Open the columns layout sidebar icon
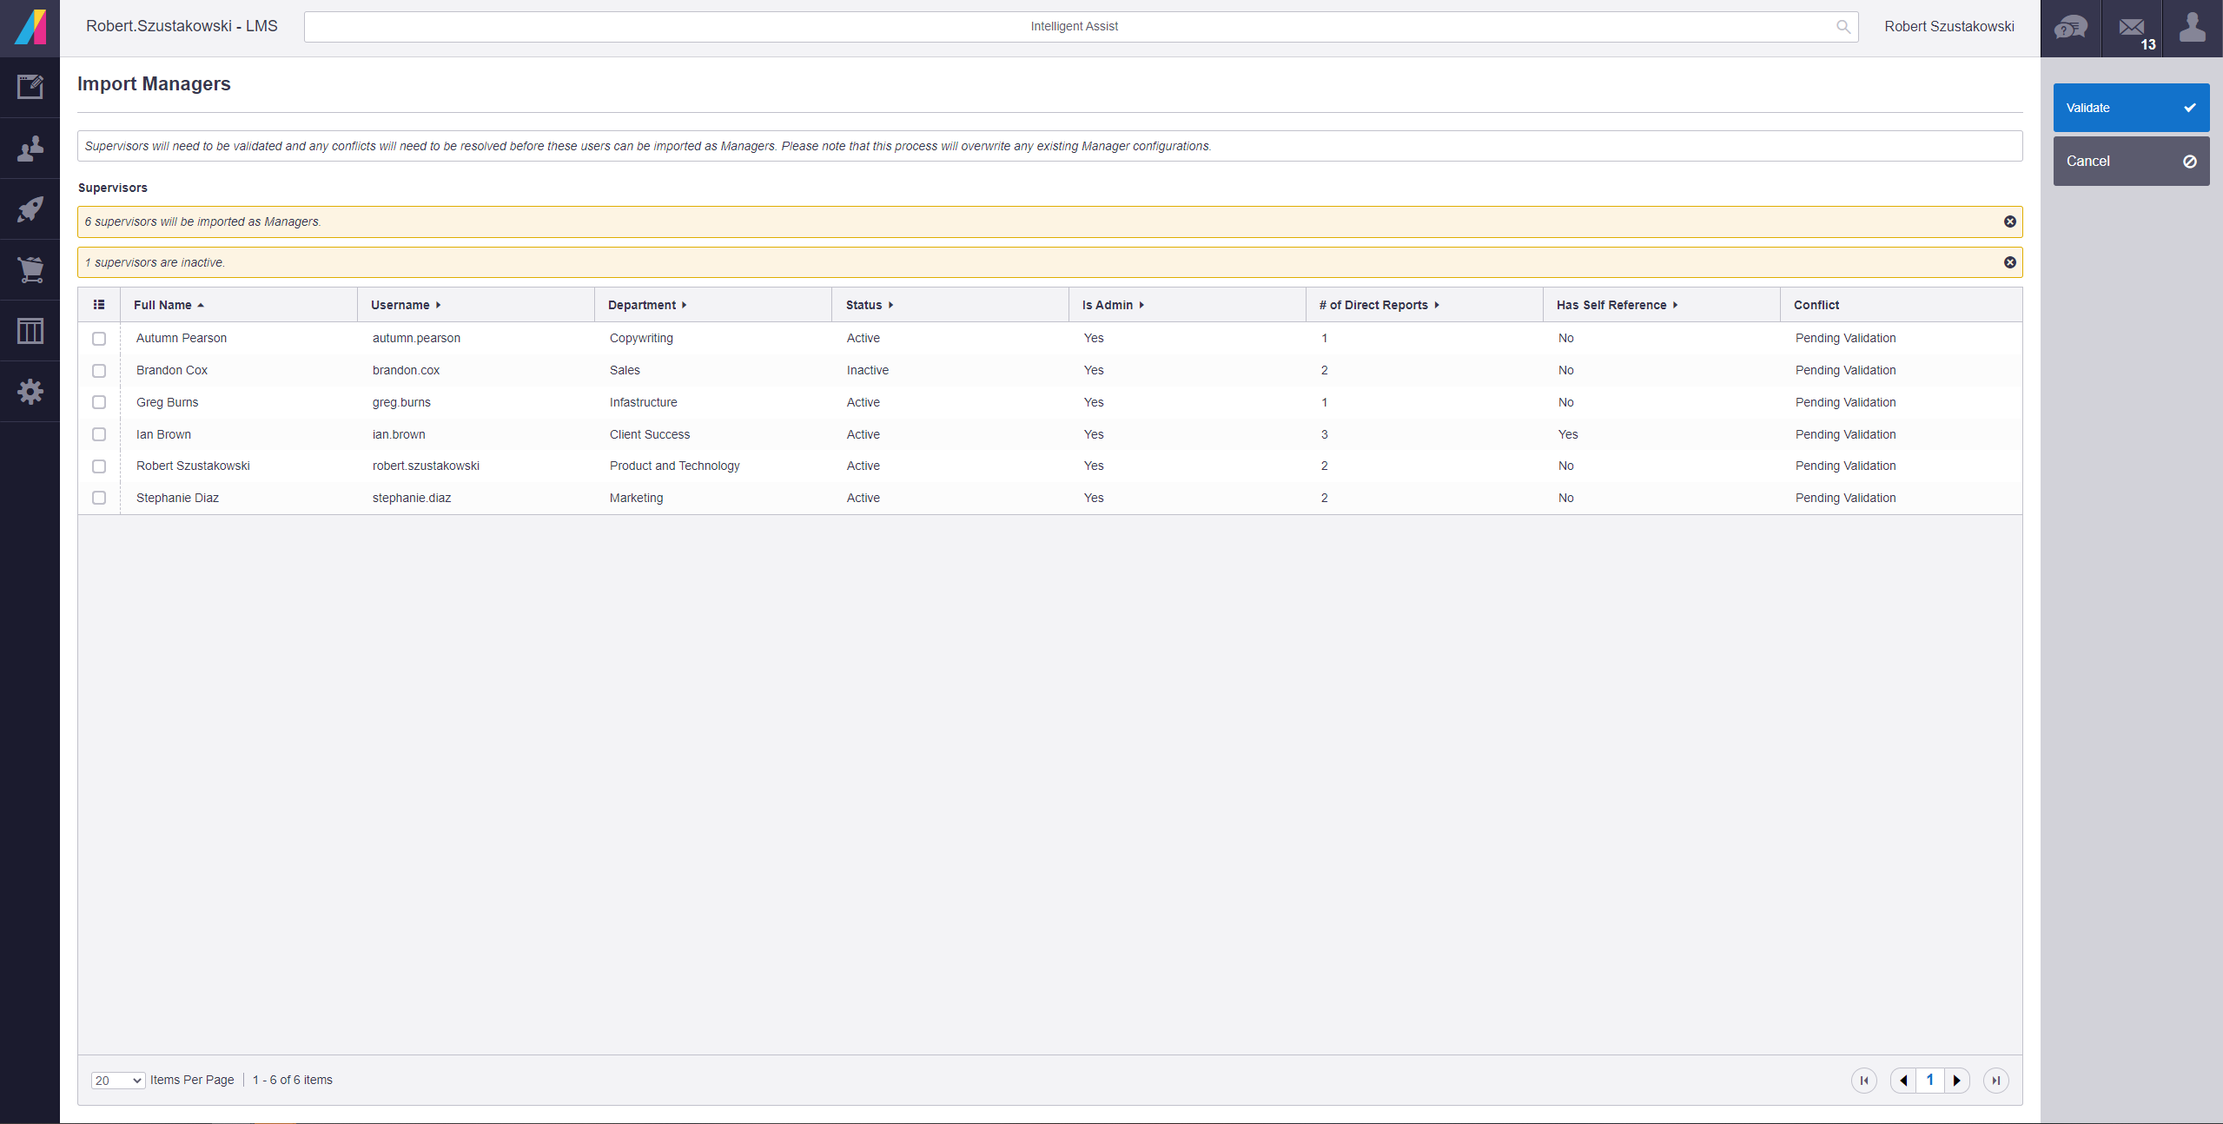This screenshot has width=2223, height=1124. [30, 331]
